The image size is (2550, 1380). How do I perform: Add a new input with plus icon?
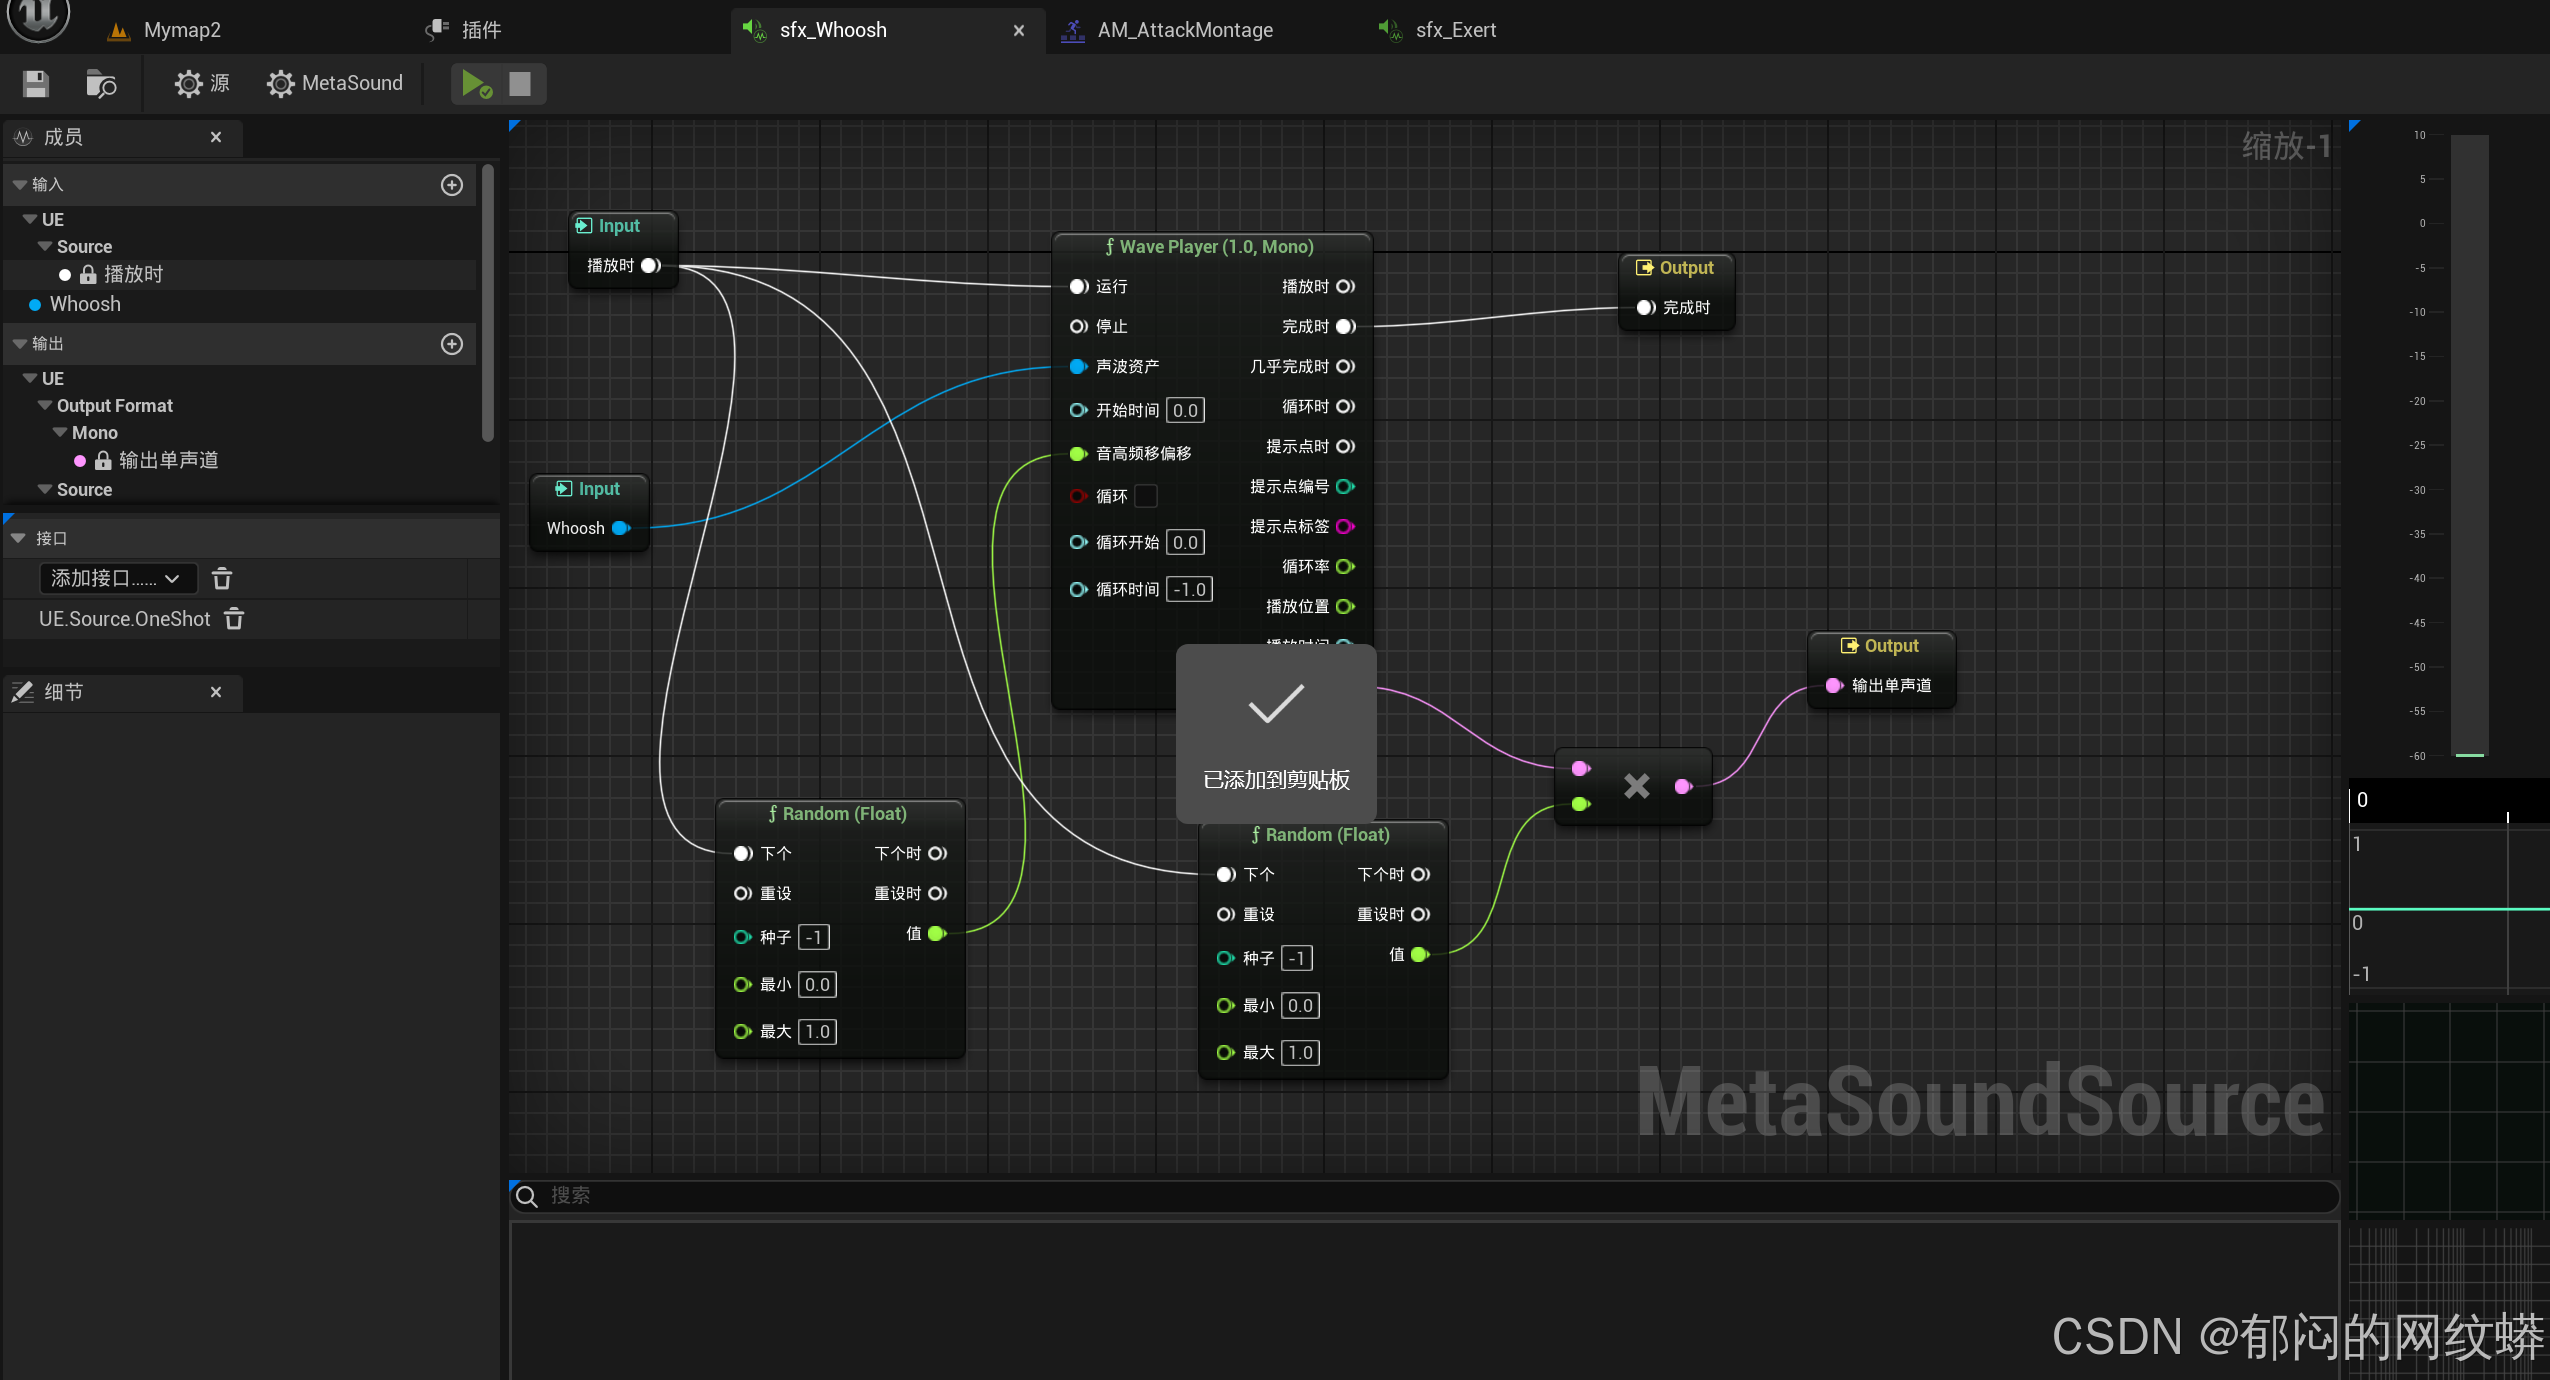click(452, 185)
